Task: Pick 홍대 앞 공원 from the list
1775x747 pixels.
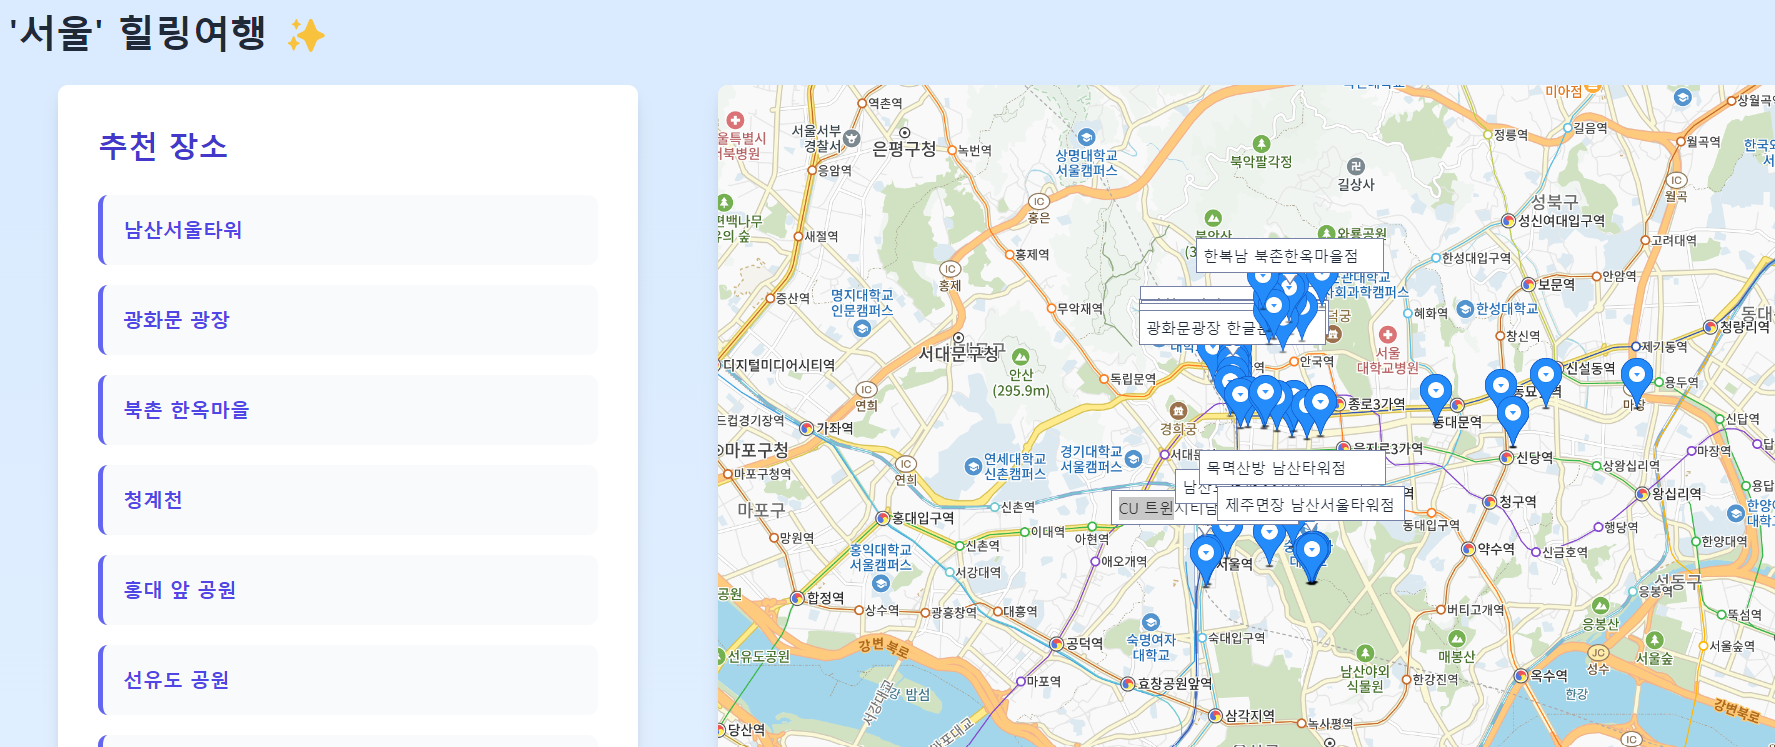Action: point(348,590)
